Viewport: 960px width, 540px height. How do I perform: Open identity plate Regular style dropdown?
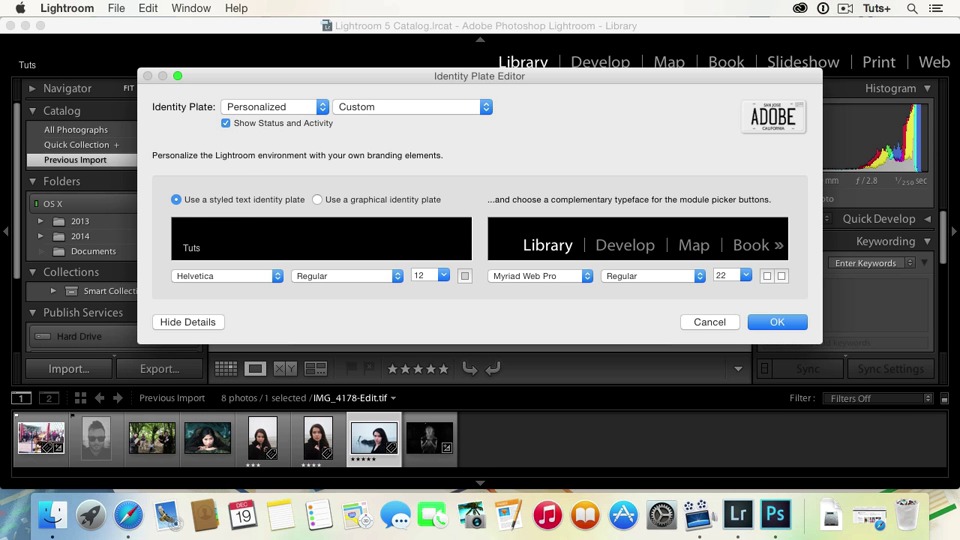(x=347, y=276)
